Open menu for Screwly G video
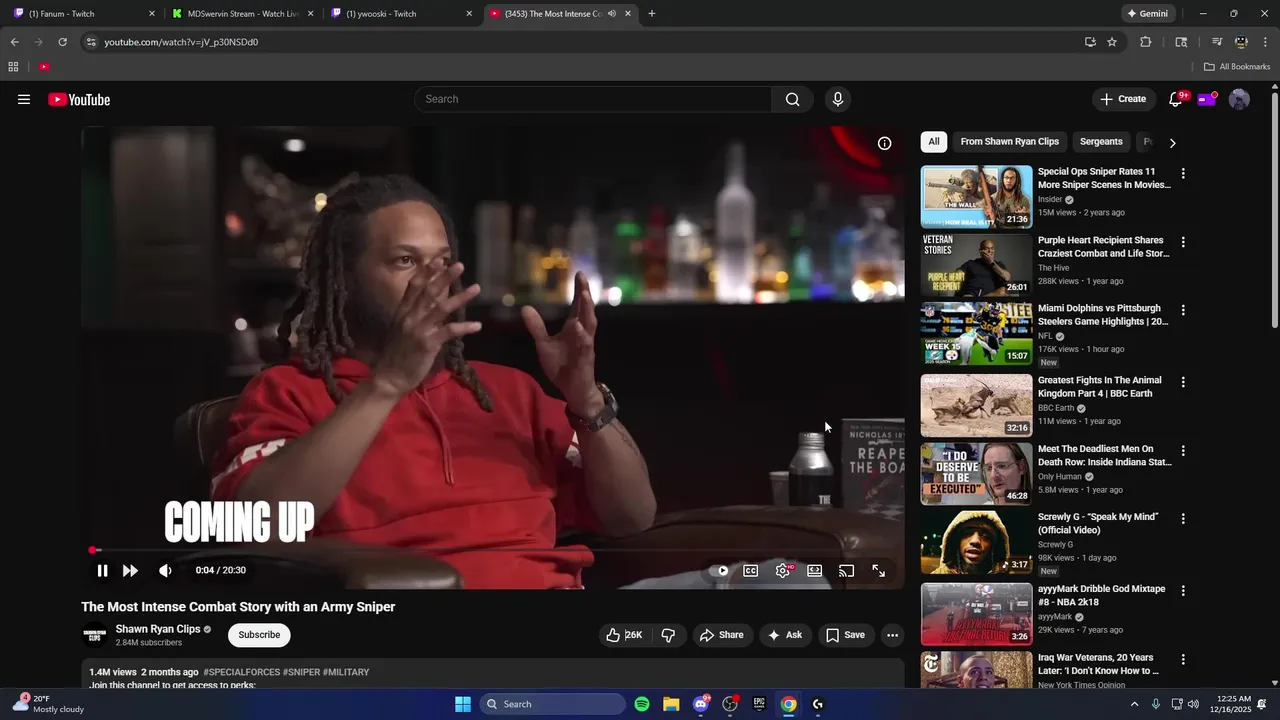This screenshot has width=1280, height=720. (1183, 519)
